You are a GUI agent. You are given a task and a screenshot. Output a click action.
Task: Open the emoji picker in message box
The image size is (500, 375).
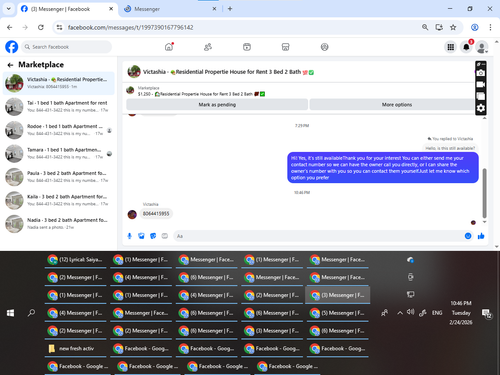(468, 236)
